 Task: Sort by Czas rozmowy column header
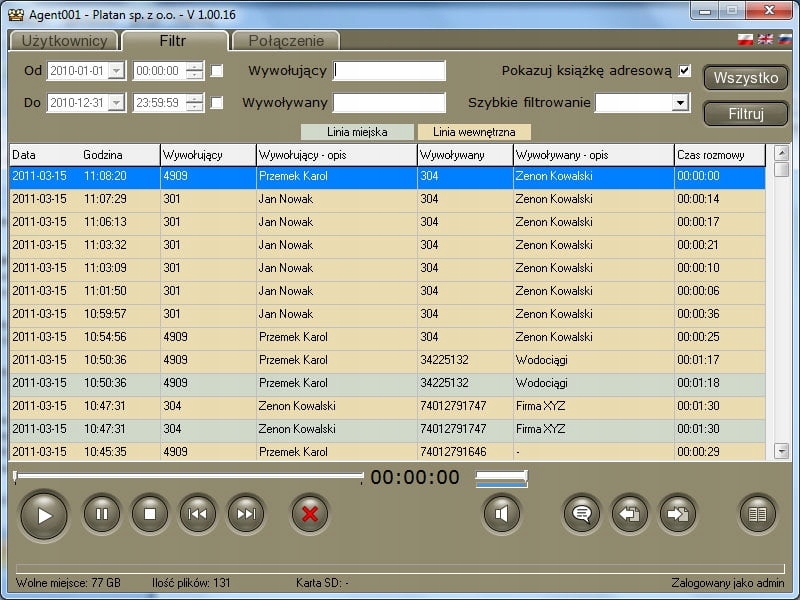pyautogui.click(x=719, y=155)
